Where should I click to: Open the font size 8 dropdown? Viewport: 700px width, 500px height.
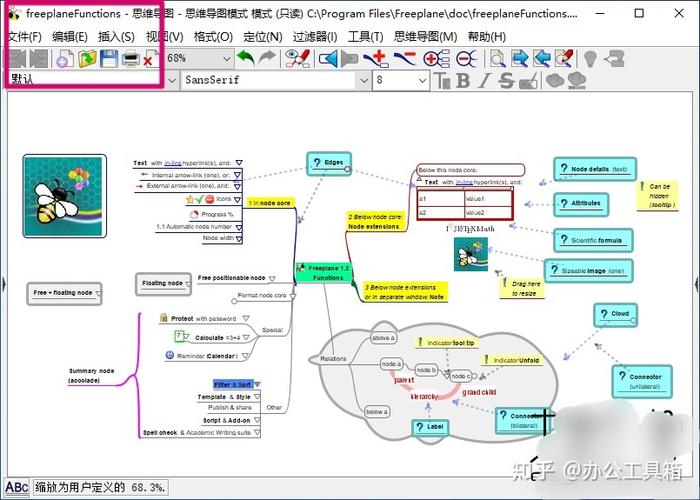coord(423,81)
